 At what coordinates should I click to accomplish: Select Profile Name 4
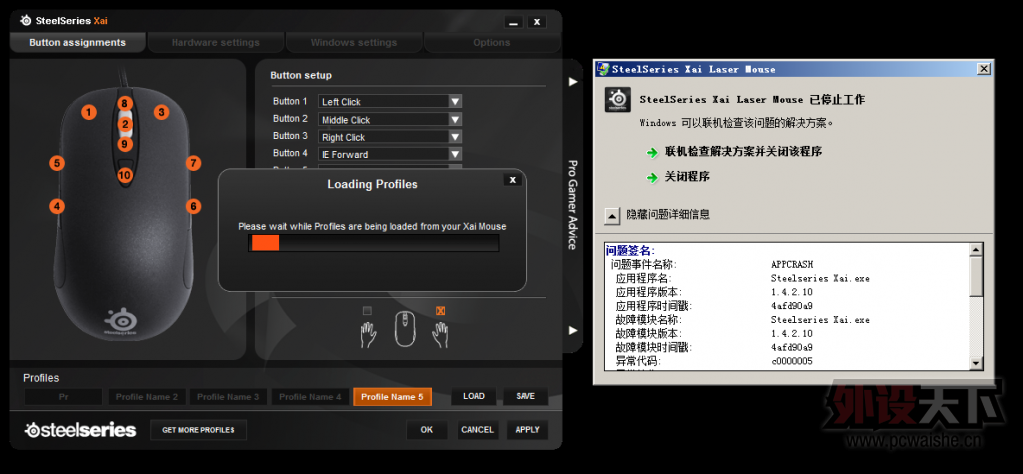(311, 396)
